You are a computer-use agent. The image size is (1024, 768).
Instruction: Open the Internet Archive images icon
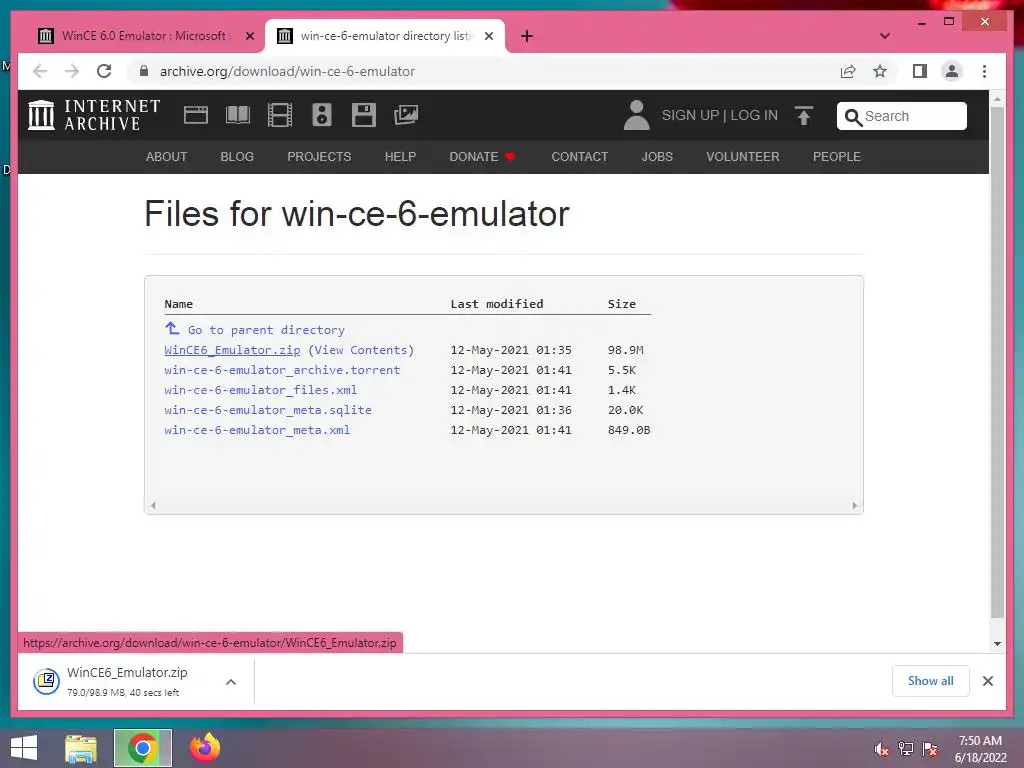pos(406,116)
